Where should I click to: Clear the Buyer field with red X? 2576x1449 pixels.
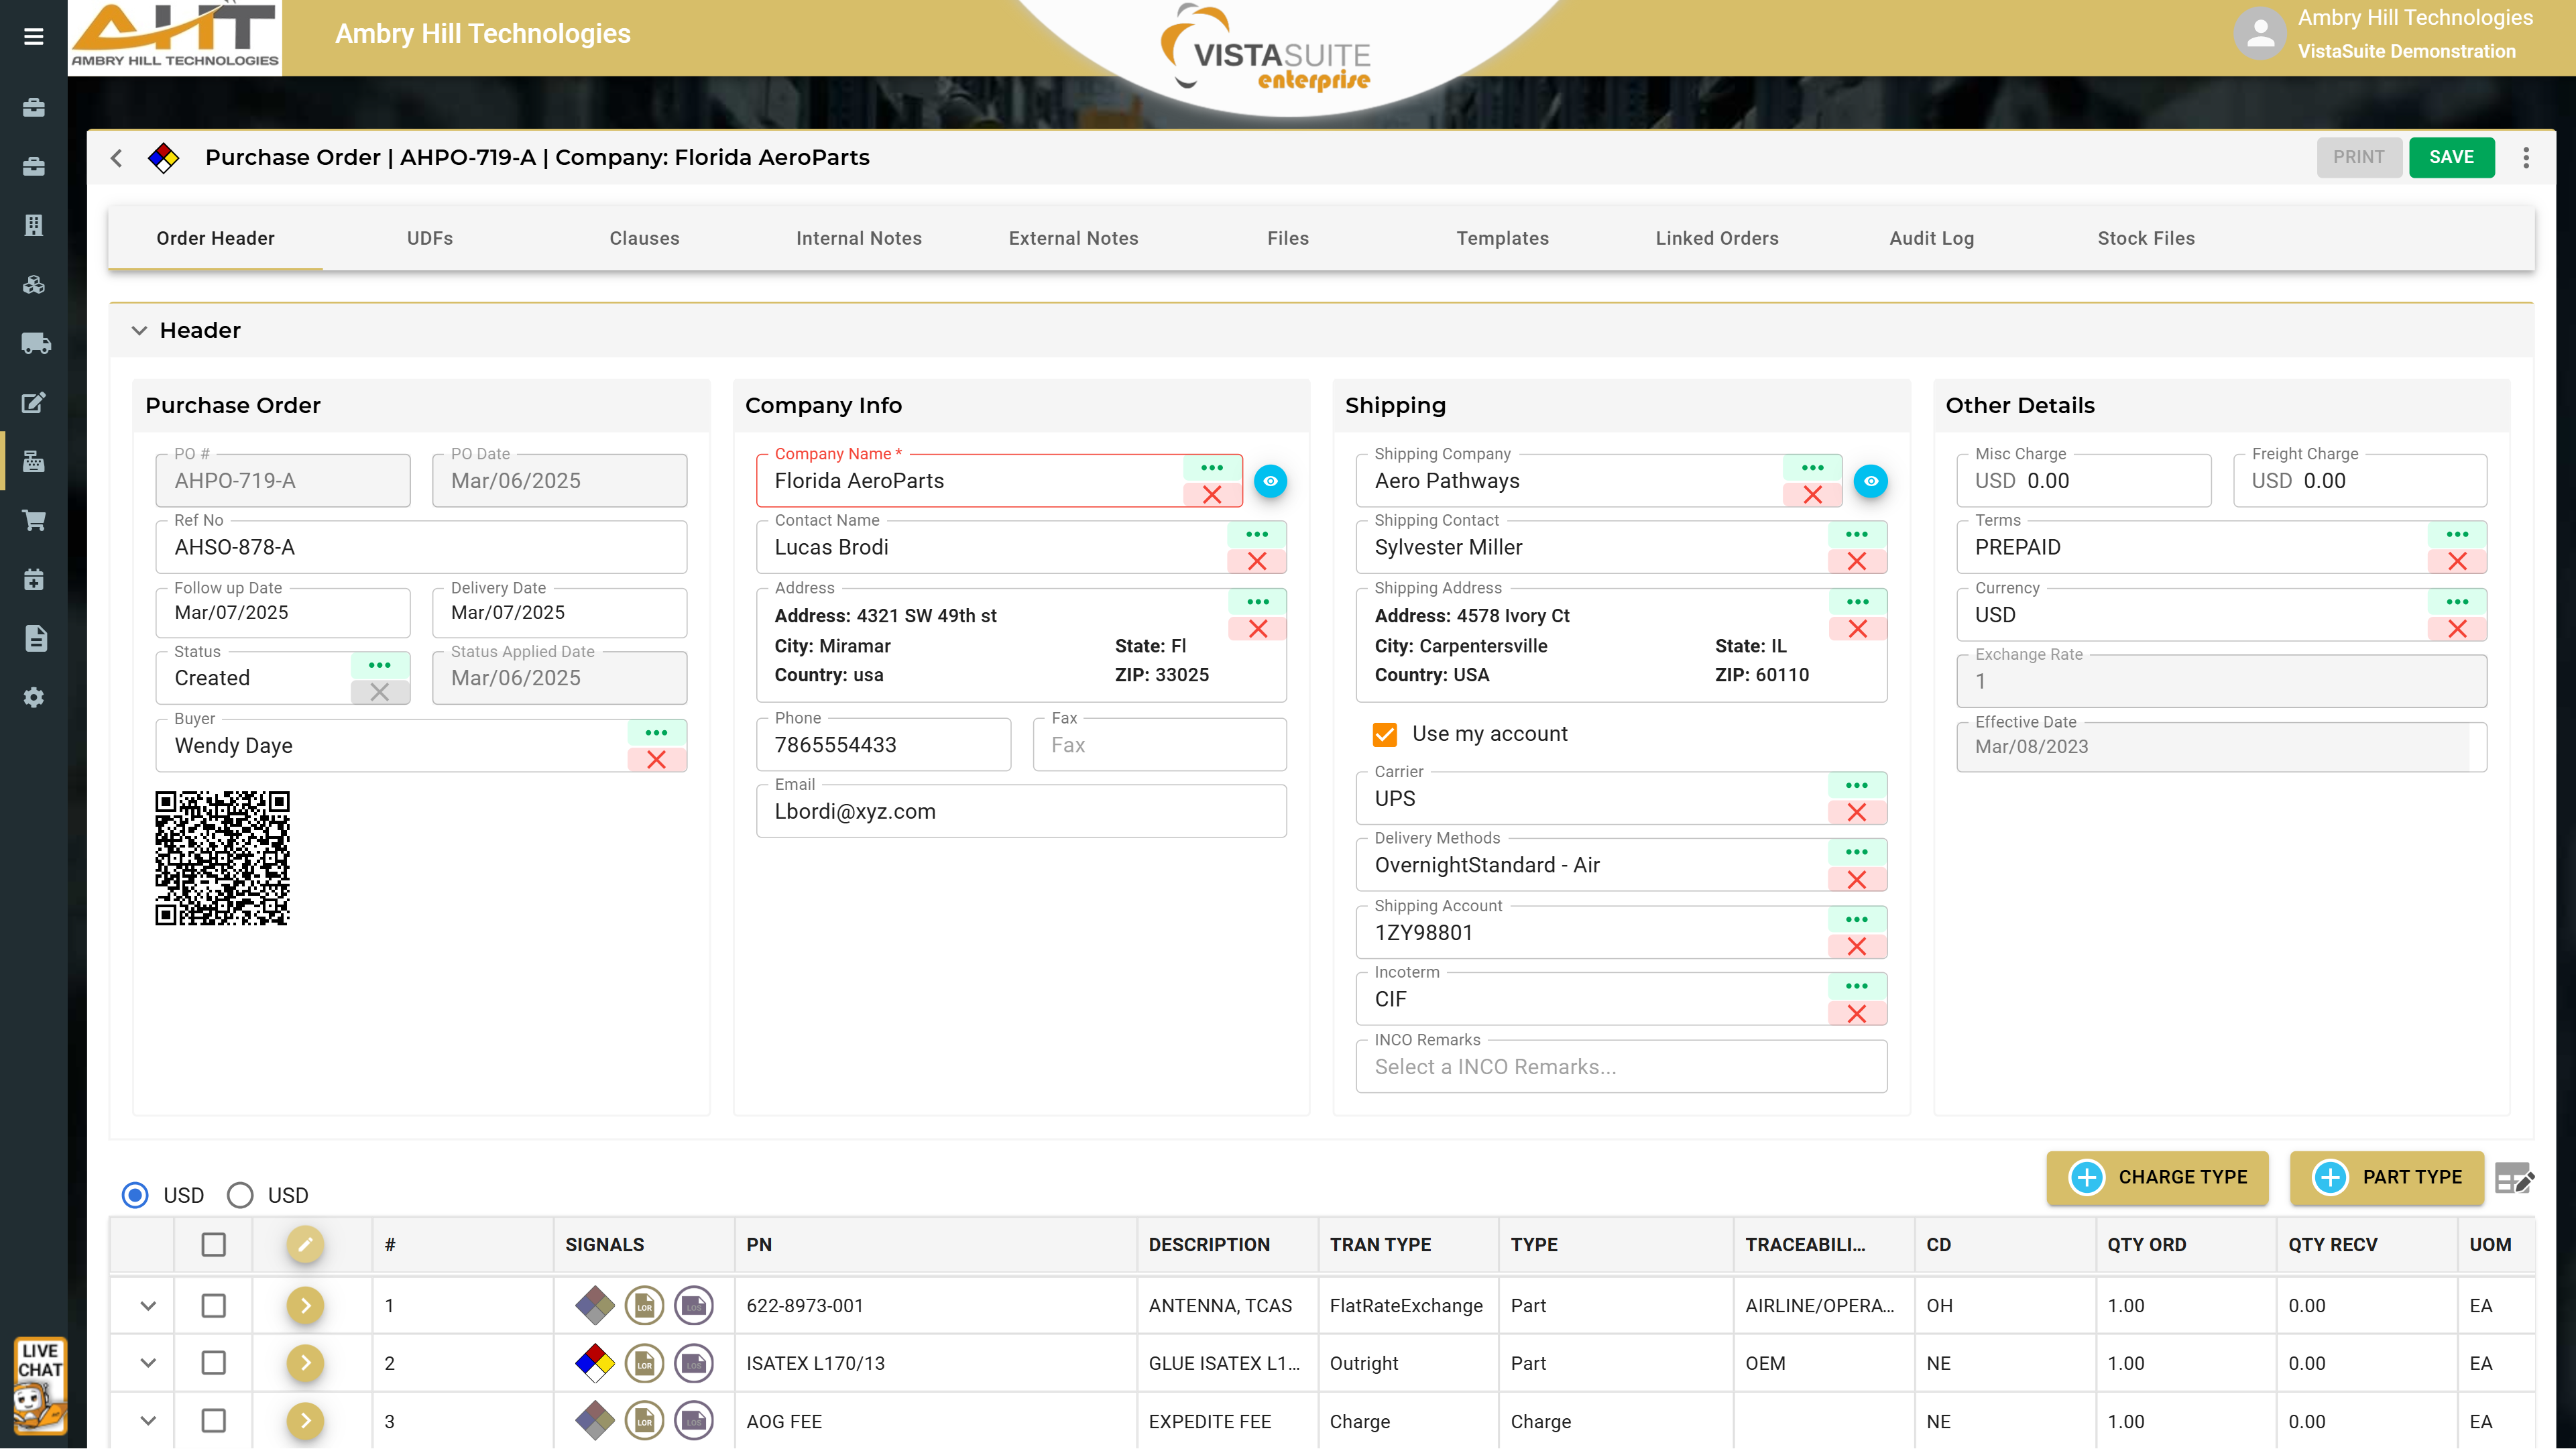click(x=656, y=760)
